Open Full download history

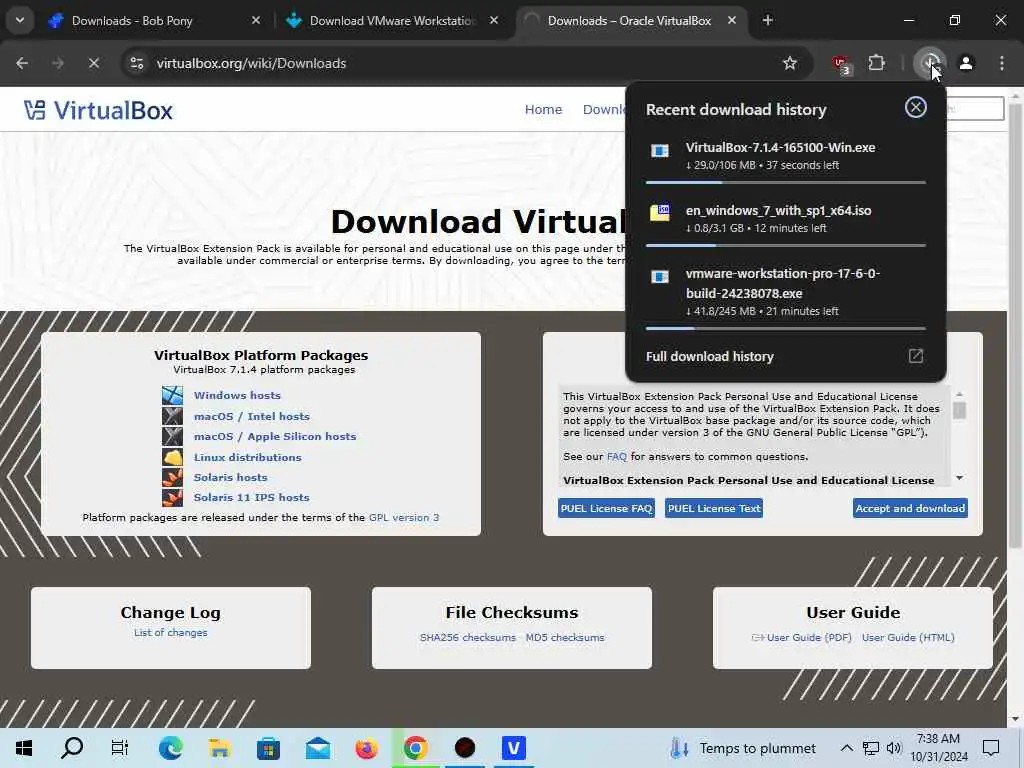click(x=710, y=357)
